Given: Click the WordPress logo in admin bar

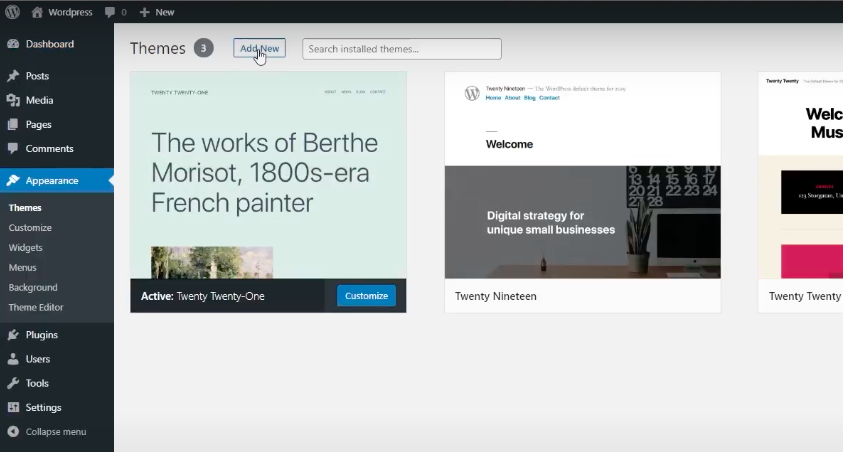Looking at the screenshot, I should [13, 12].
